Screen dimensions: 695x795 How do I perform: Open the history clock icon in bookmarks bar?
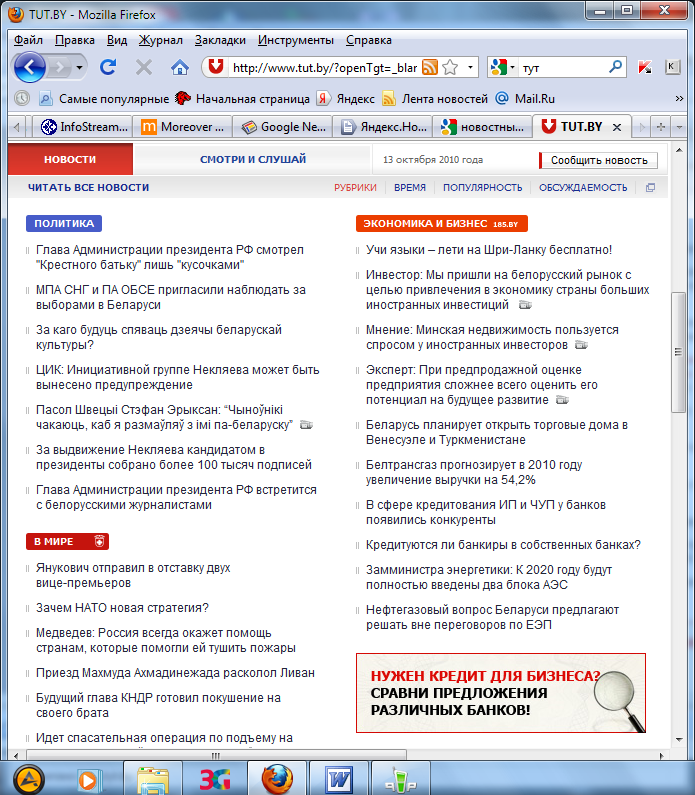point(22,98)
